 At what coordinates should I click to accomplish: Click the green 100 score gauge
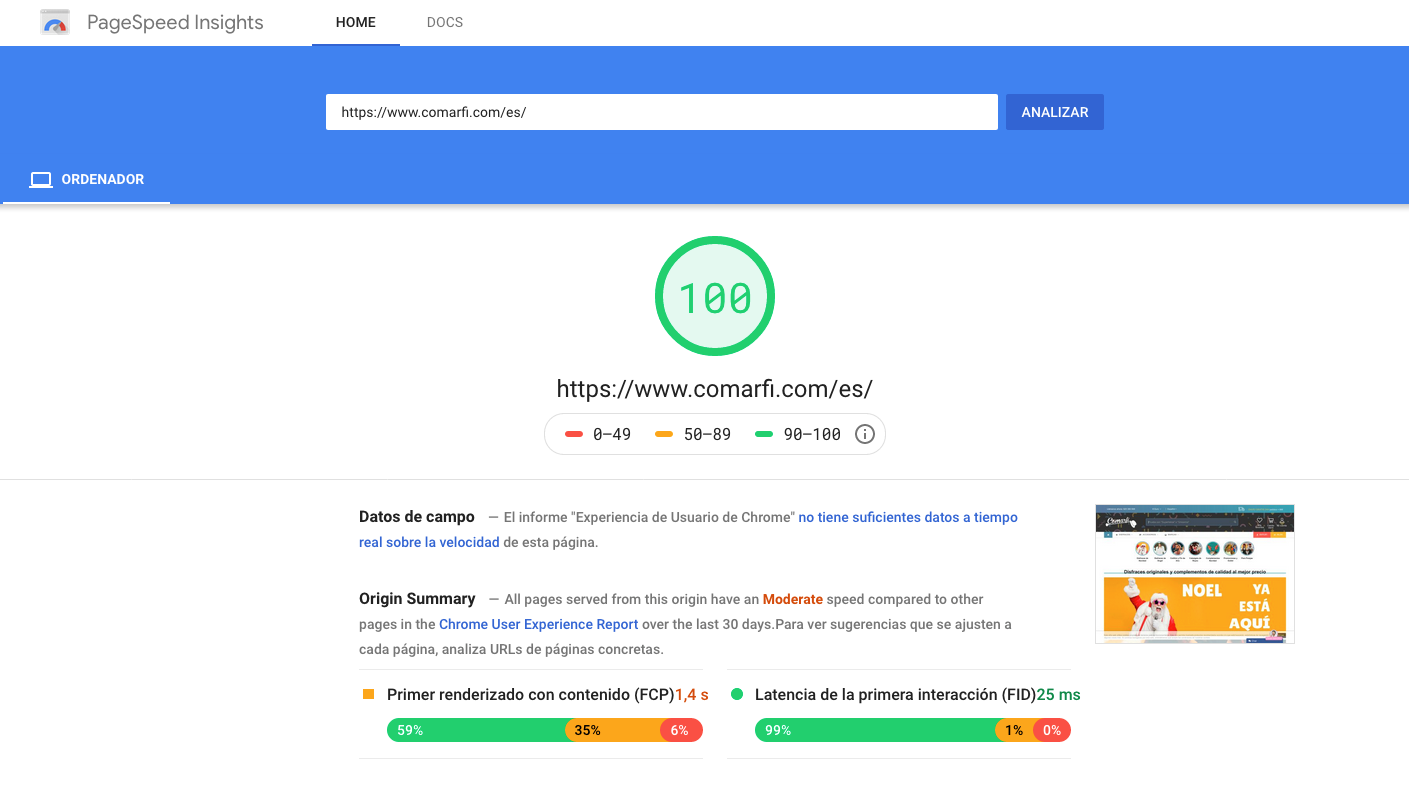click(x=715, y=296)
